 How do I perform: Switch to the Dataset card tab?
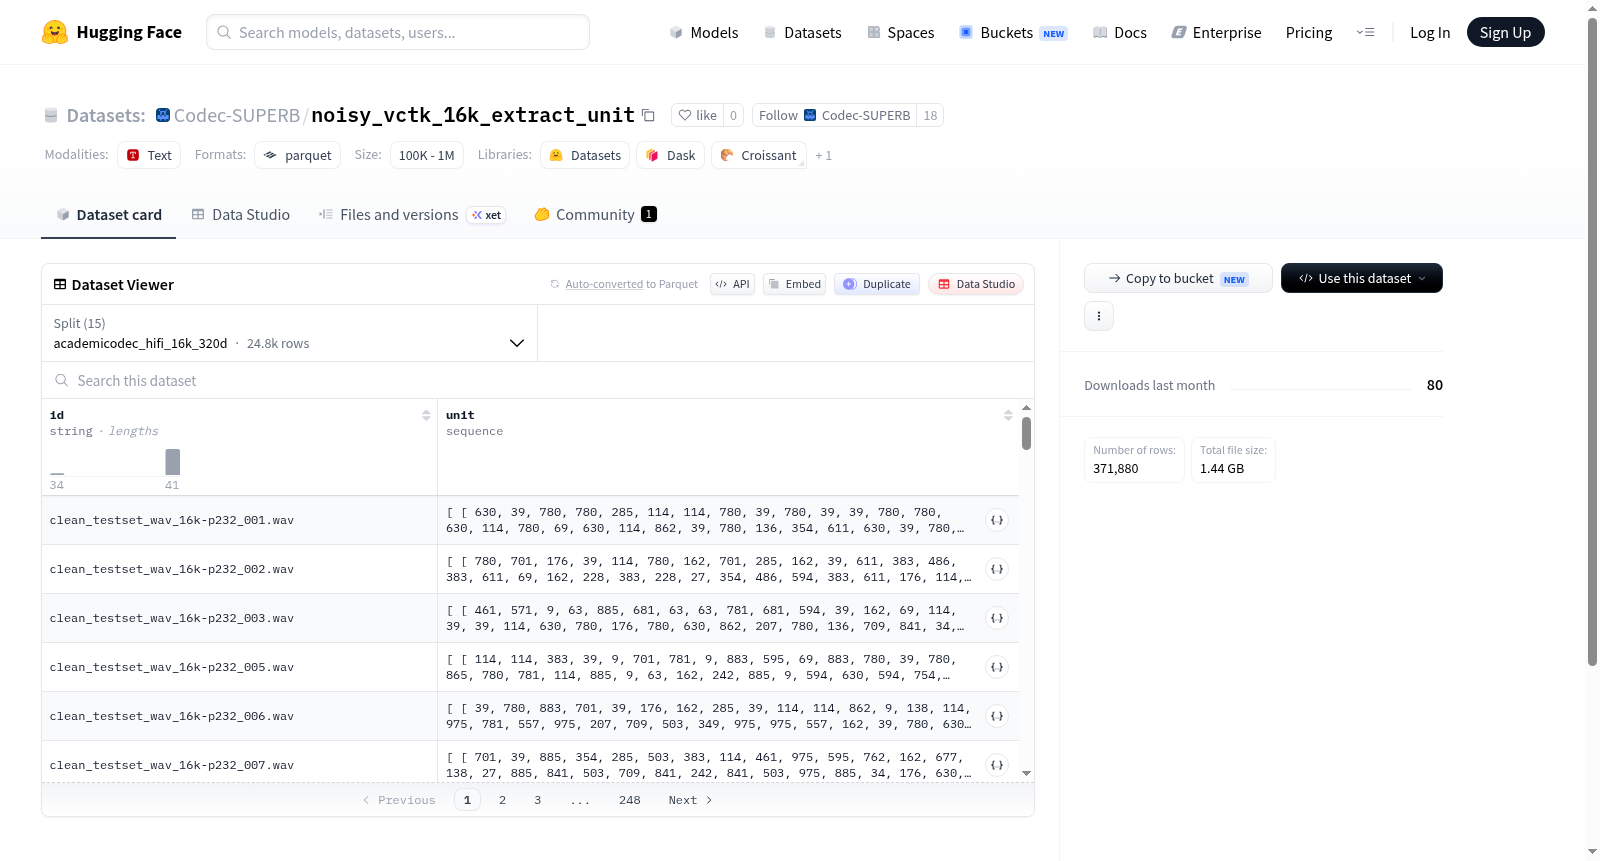tap(108, 215)
